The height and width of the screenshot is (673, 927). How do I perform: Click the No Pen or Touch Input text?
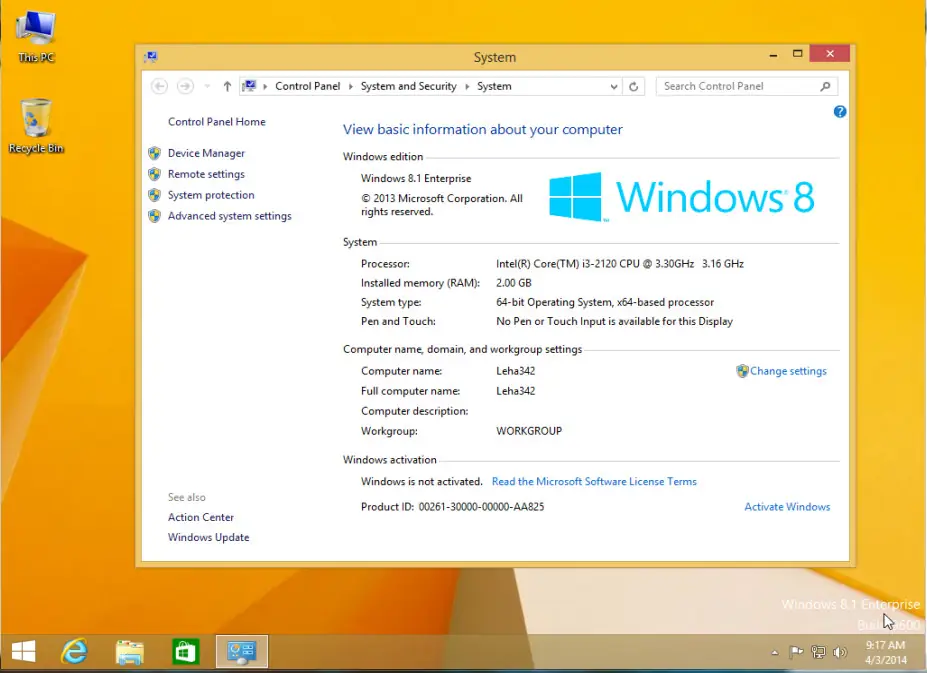614,321
